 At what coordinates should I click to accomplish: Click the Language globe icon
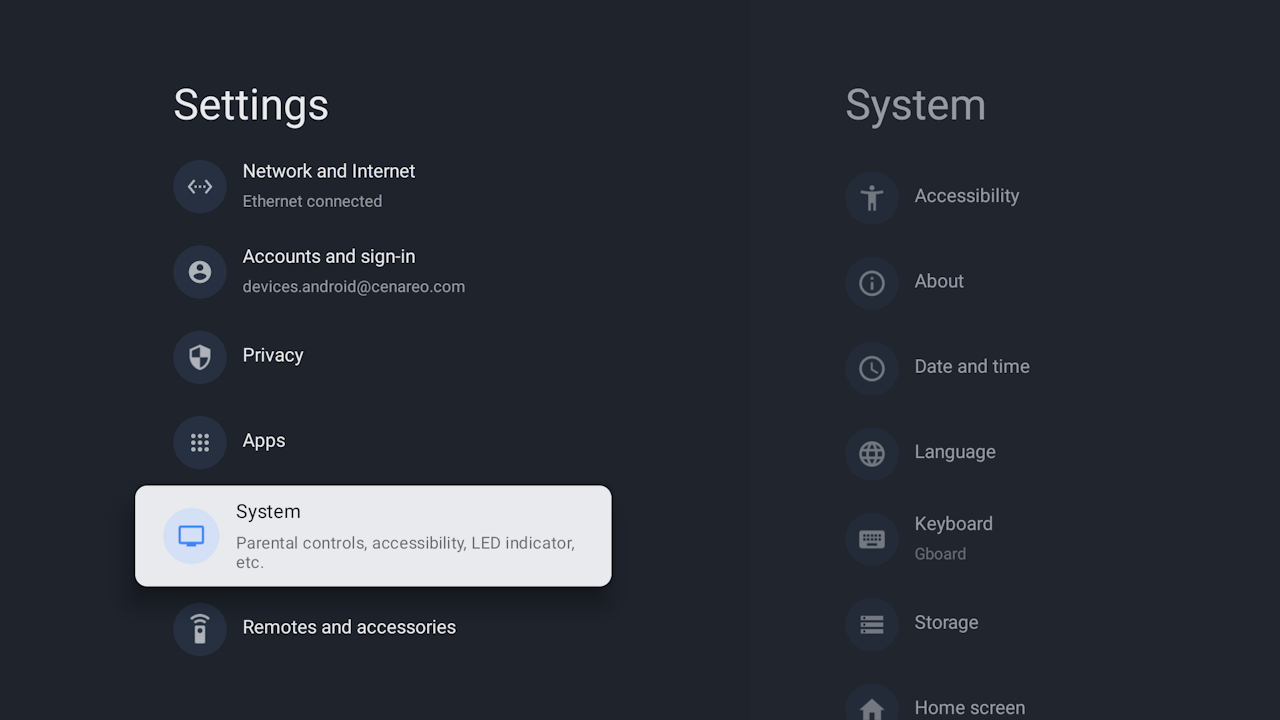(872, 453)
